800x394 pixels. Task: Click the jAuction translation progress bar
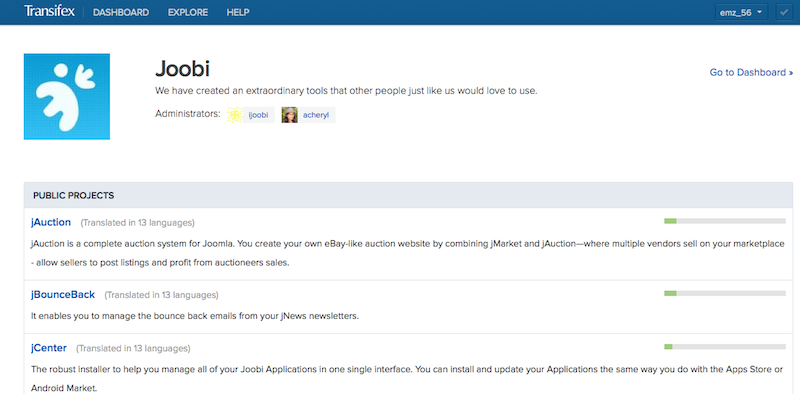pyautogui.click(x=724, y=221)
